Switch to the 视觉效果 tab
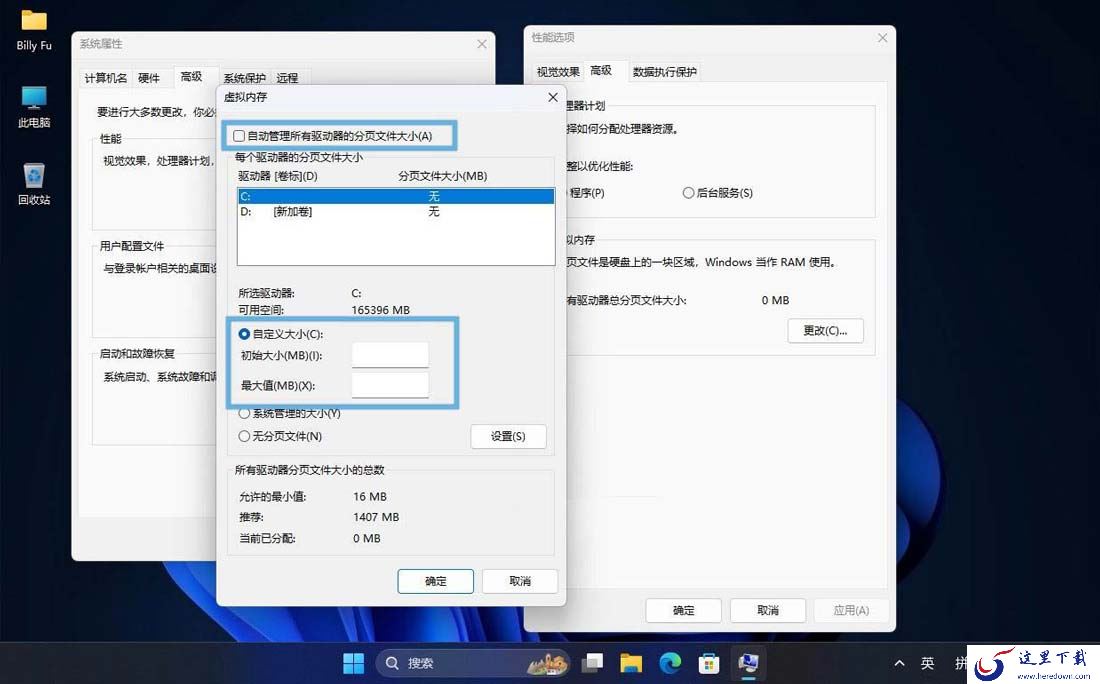 tap(558, 72)
